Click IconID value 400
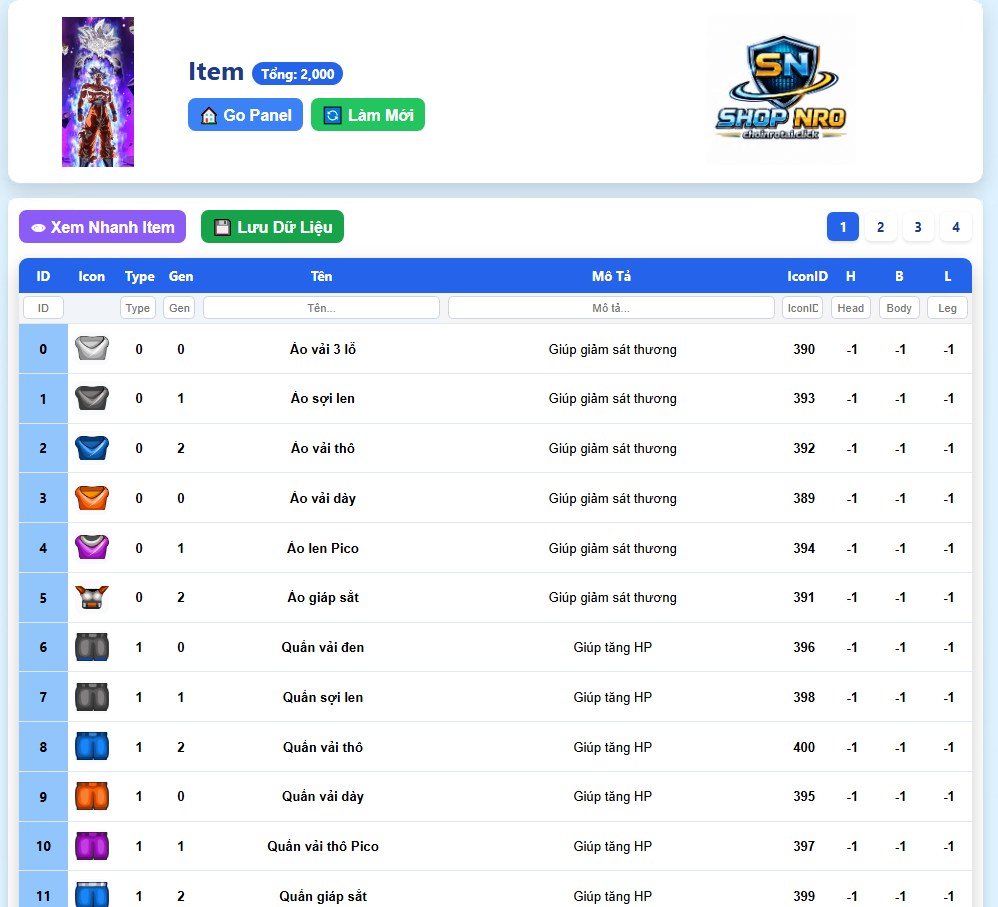This screenshot has height=907, width=998. (x=804, y=747)
